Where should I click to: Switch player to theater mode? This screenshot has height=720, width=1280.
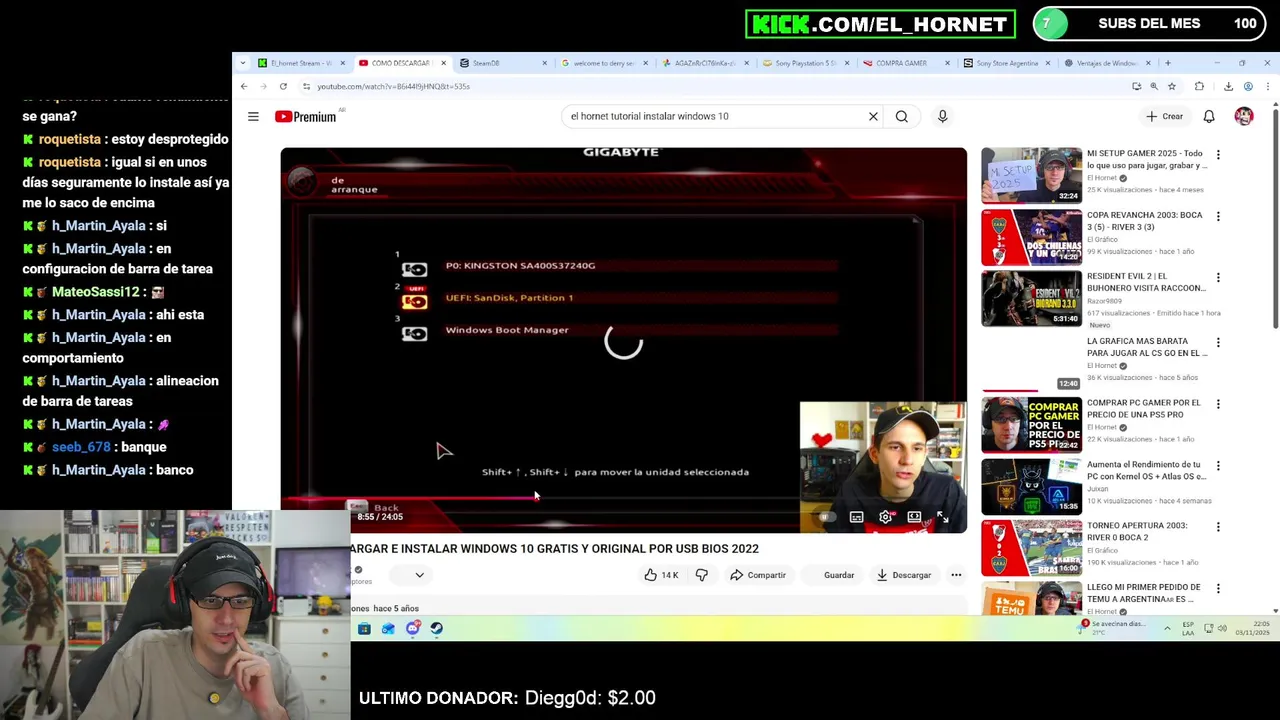click(914, 517)
